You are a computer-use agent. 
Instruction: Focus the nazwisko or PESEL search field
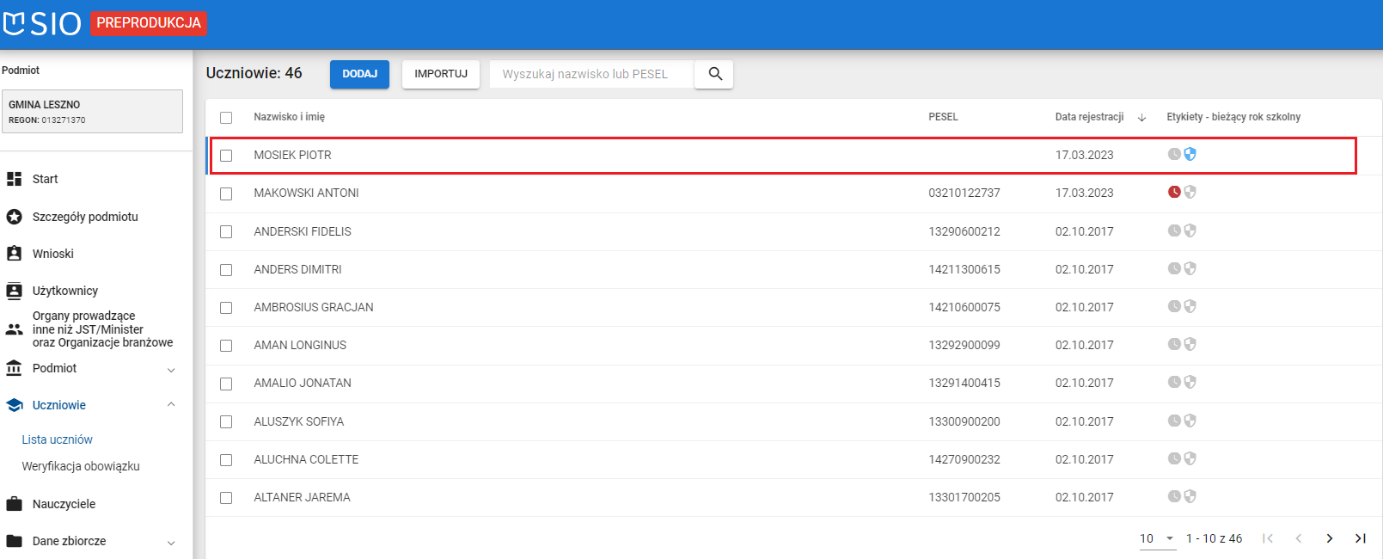click(590, 74)
